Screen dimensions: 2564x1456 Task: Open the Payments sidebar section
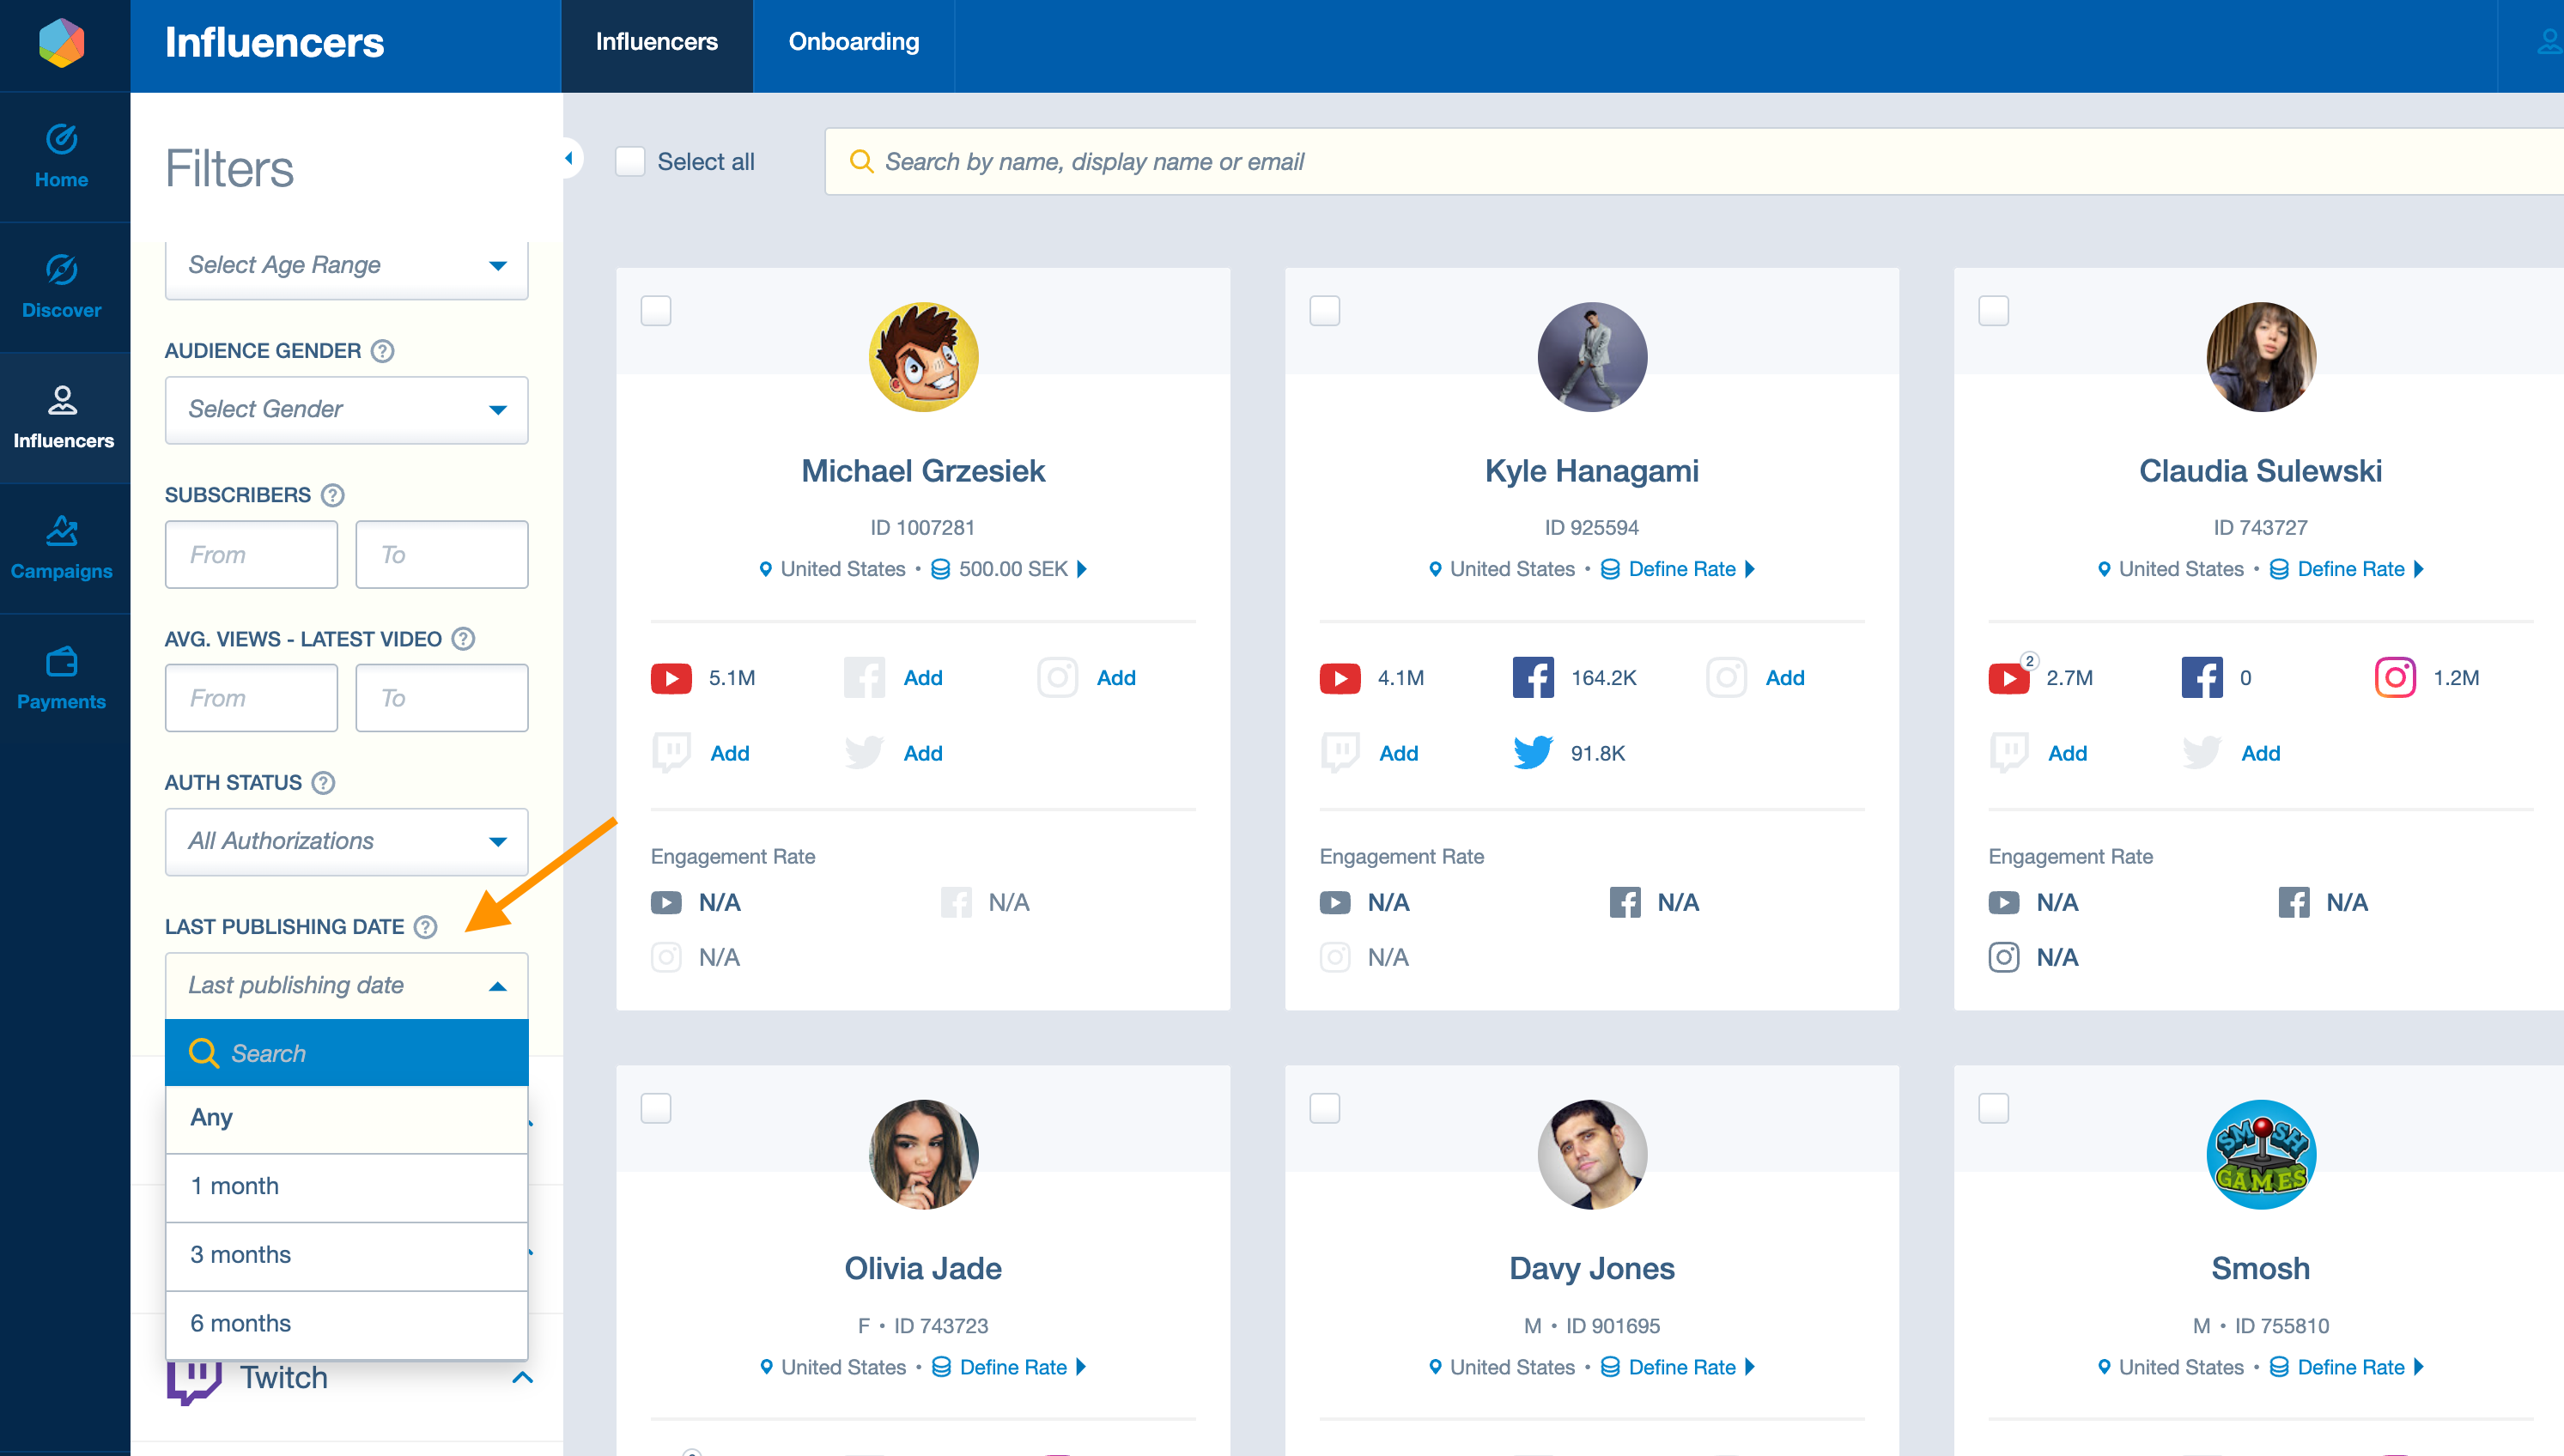(62, 678)
